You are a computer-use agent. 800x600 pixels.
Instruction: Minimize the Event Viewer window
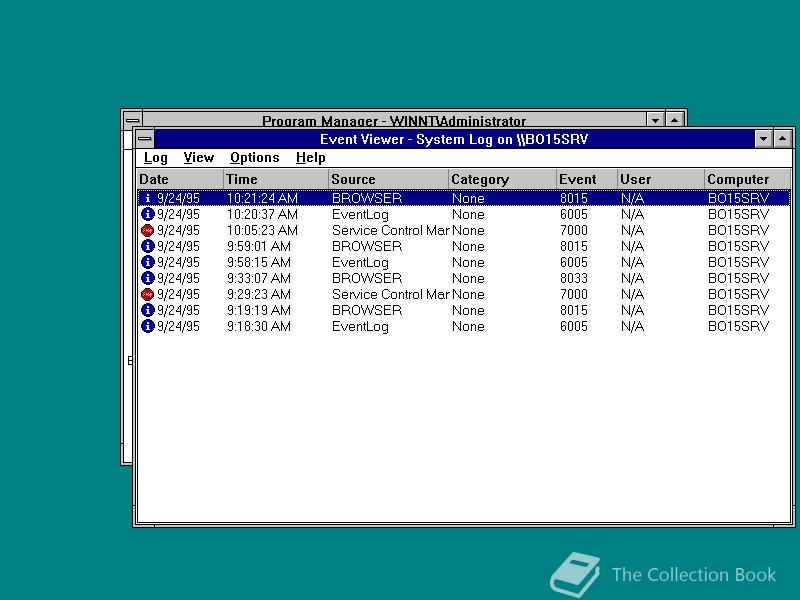[763, 138]
